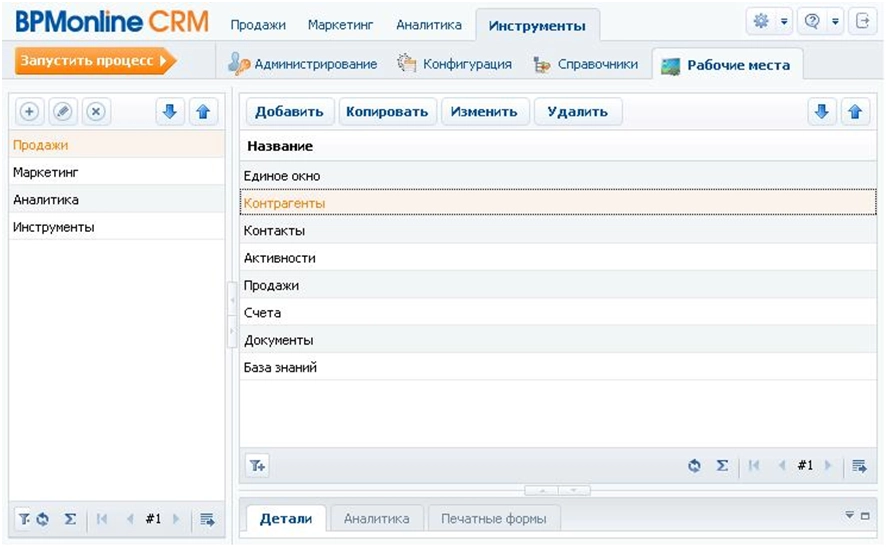The height and width of the screenshot is (549, 888).
Task: Open the Маркетинг top menu
Action: pyautogui.click(x=340, y=25)
